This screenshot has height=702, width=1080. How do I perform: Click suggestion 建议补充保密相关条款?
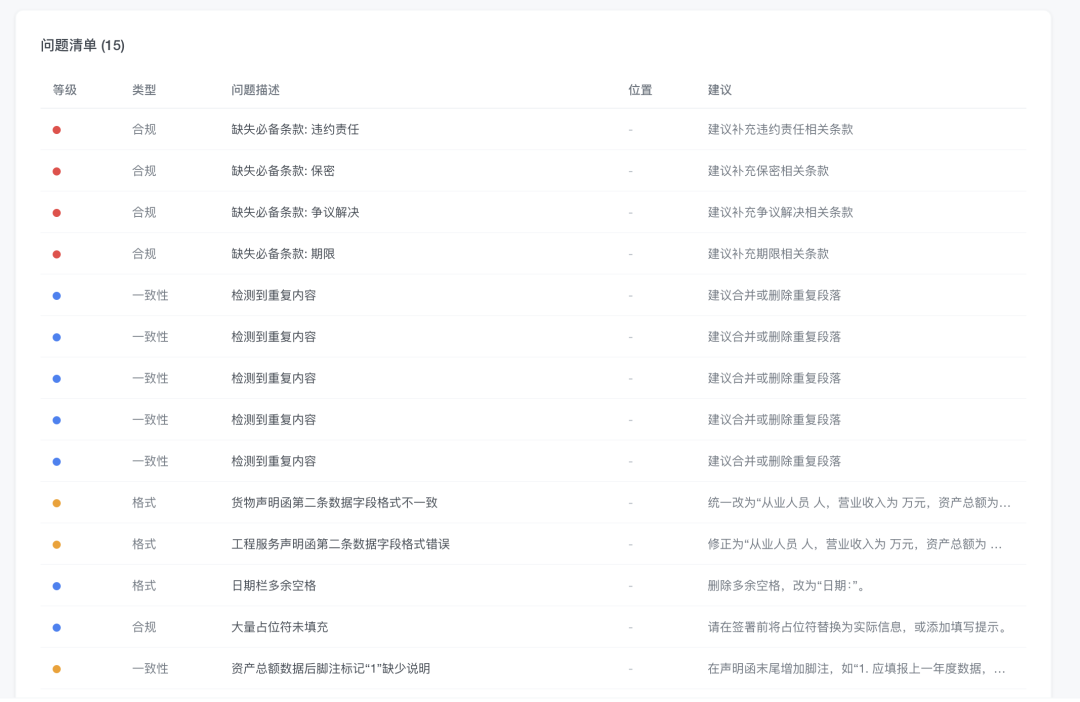tap(768, 171)
